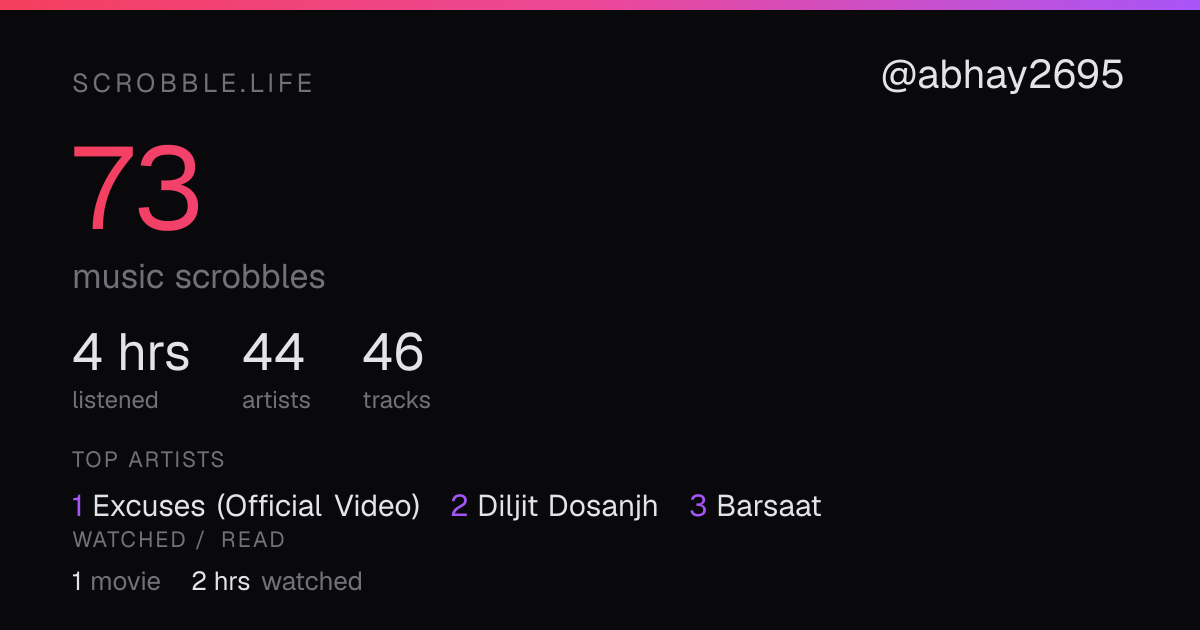Click the listened label under 4 hrs
The width and height of the screenshot is (1200, 630).
[115, 400]
